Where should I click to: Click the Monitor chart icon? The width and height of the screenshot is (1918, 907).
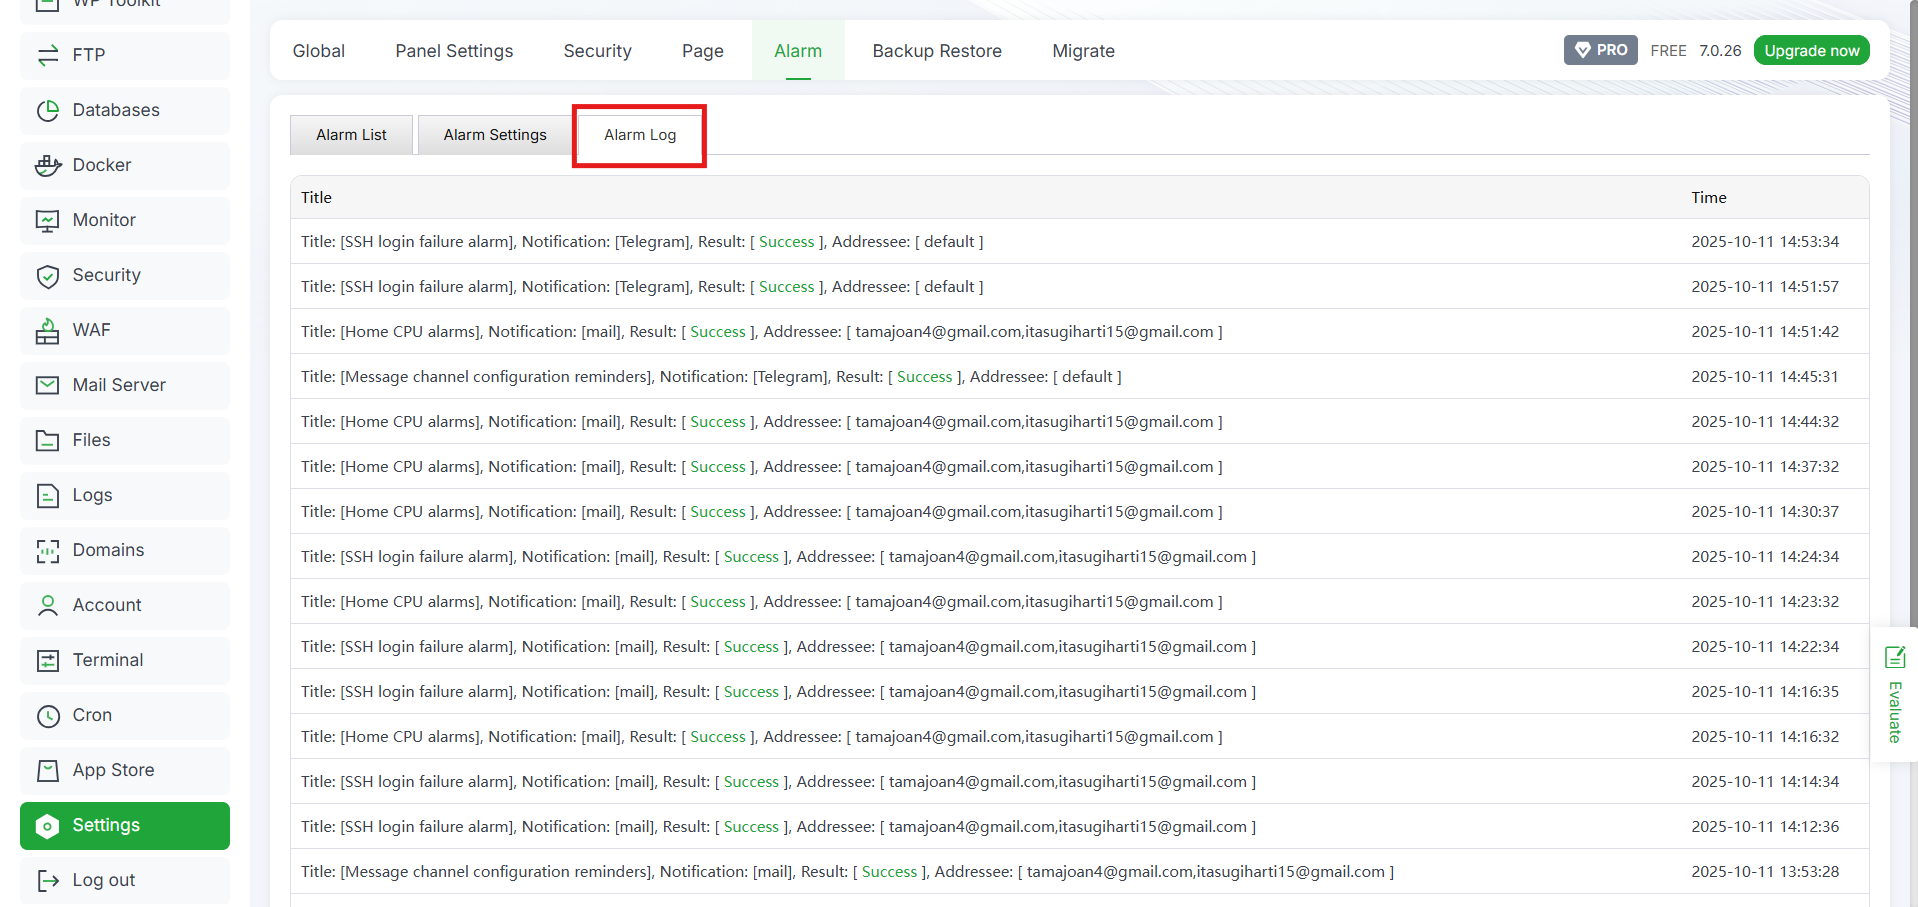pos(47,220)
